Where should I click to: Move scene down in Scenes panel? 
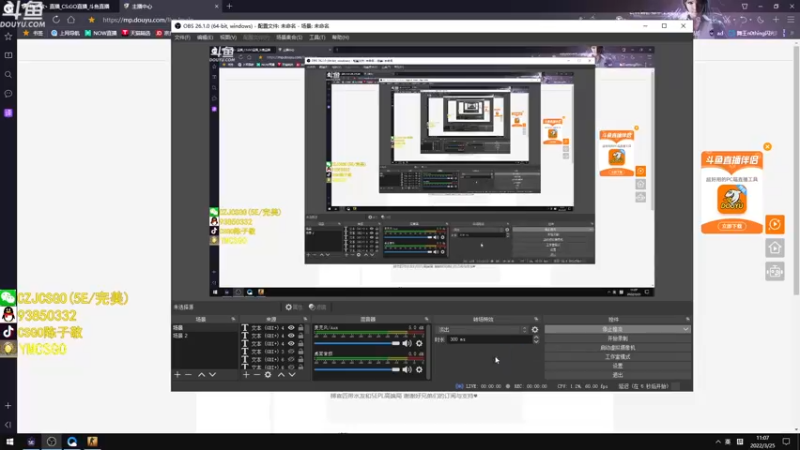212,375
